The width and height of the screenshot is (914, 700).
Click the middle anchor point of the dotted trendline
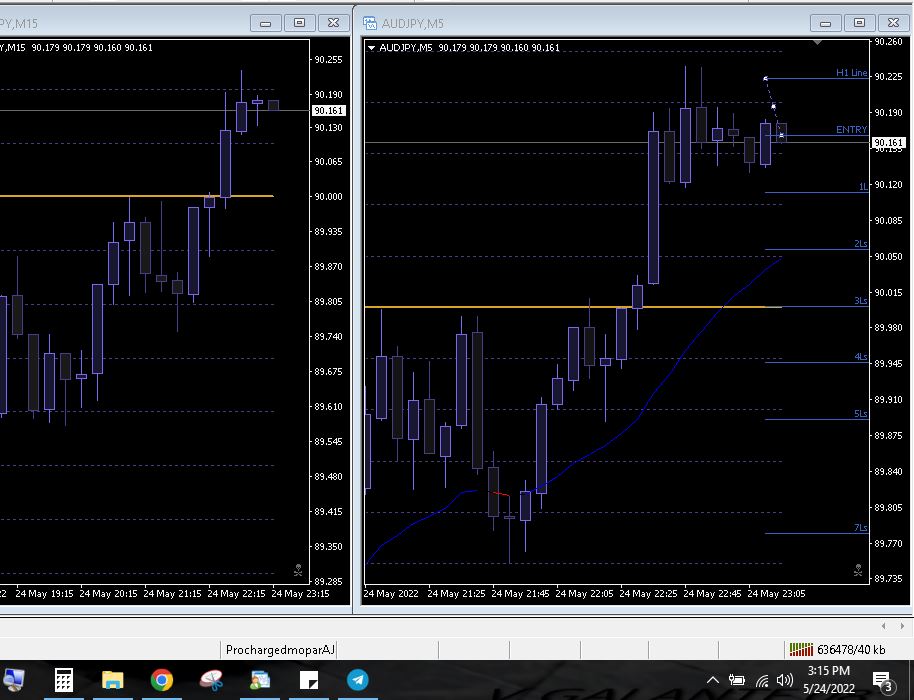click(774, 106)
